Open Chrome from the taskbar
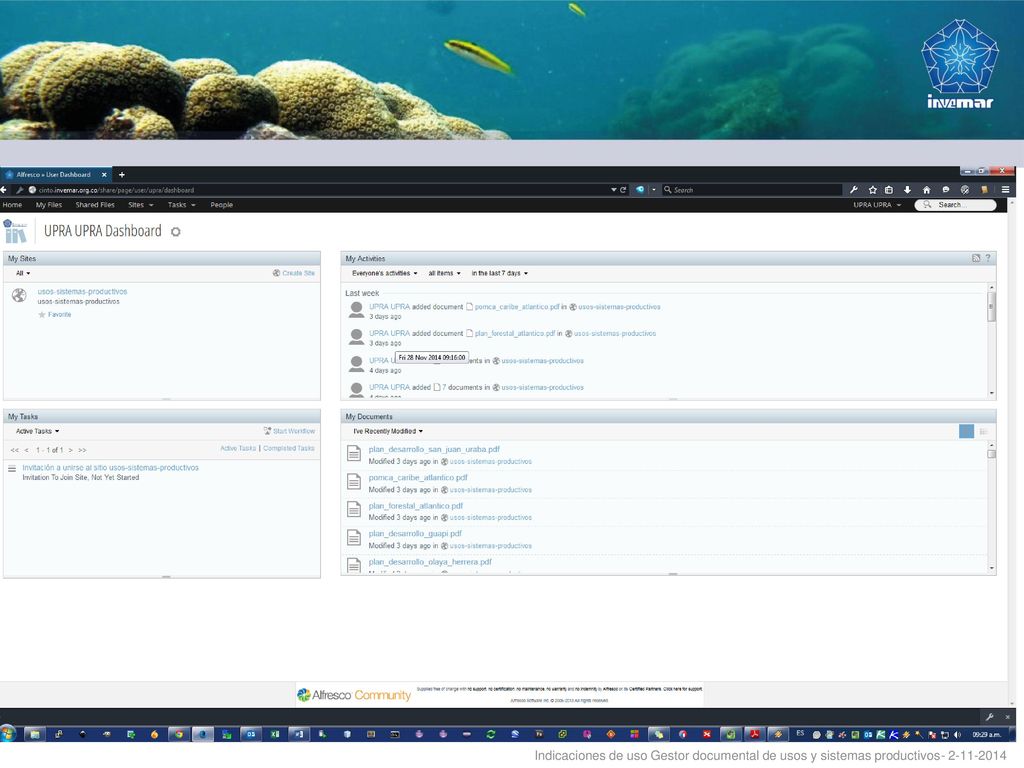This screenshot has height=768, width=1024. click(178, 734)
